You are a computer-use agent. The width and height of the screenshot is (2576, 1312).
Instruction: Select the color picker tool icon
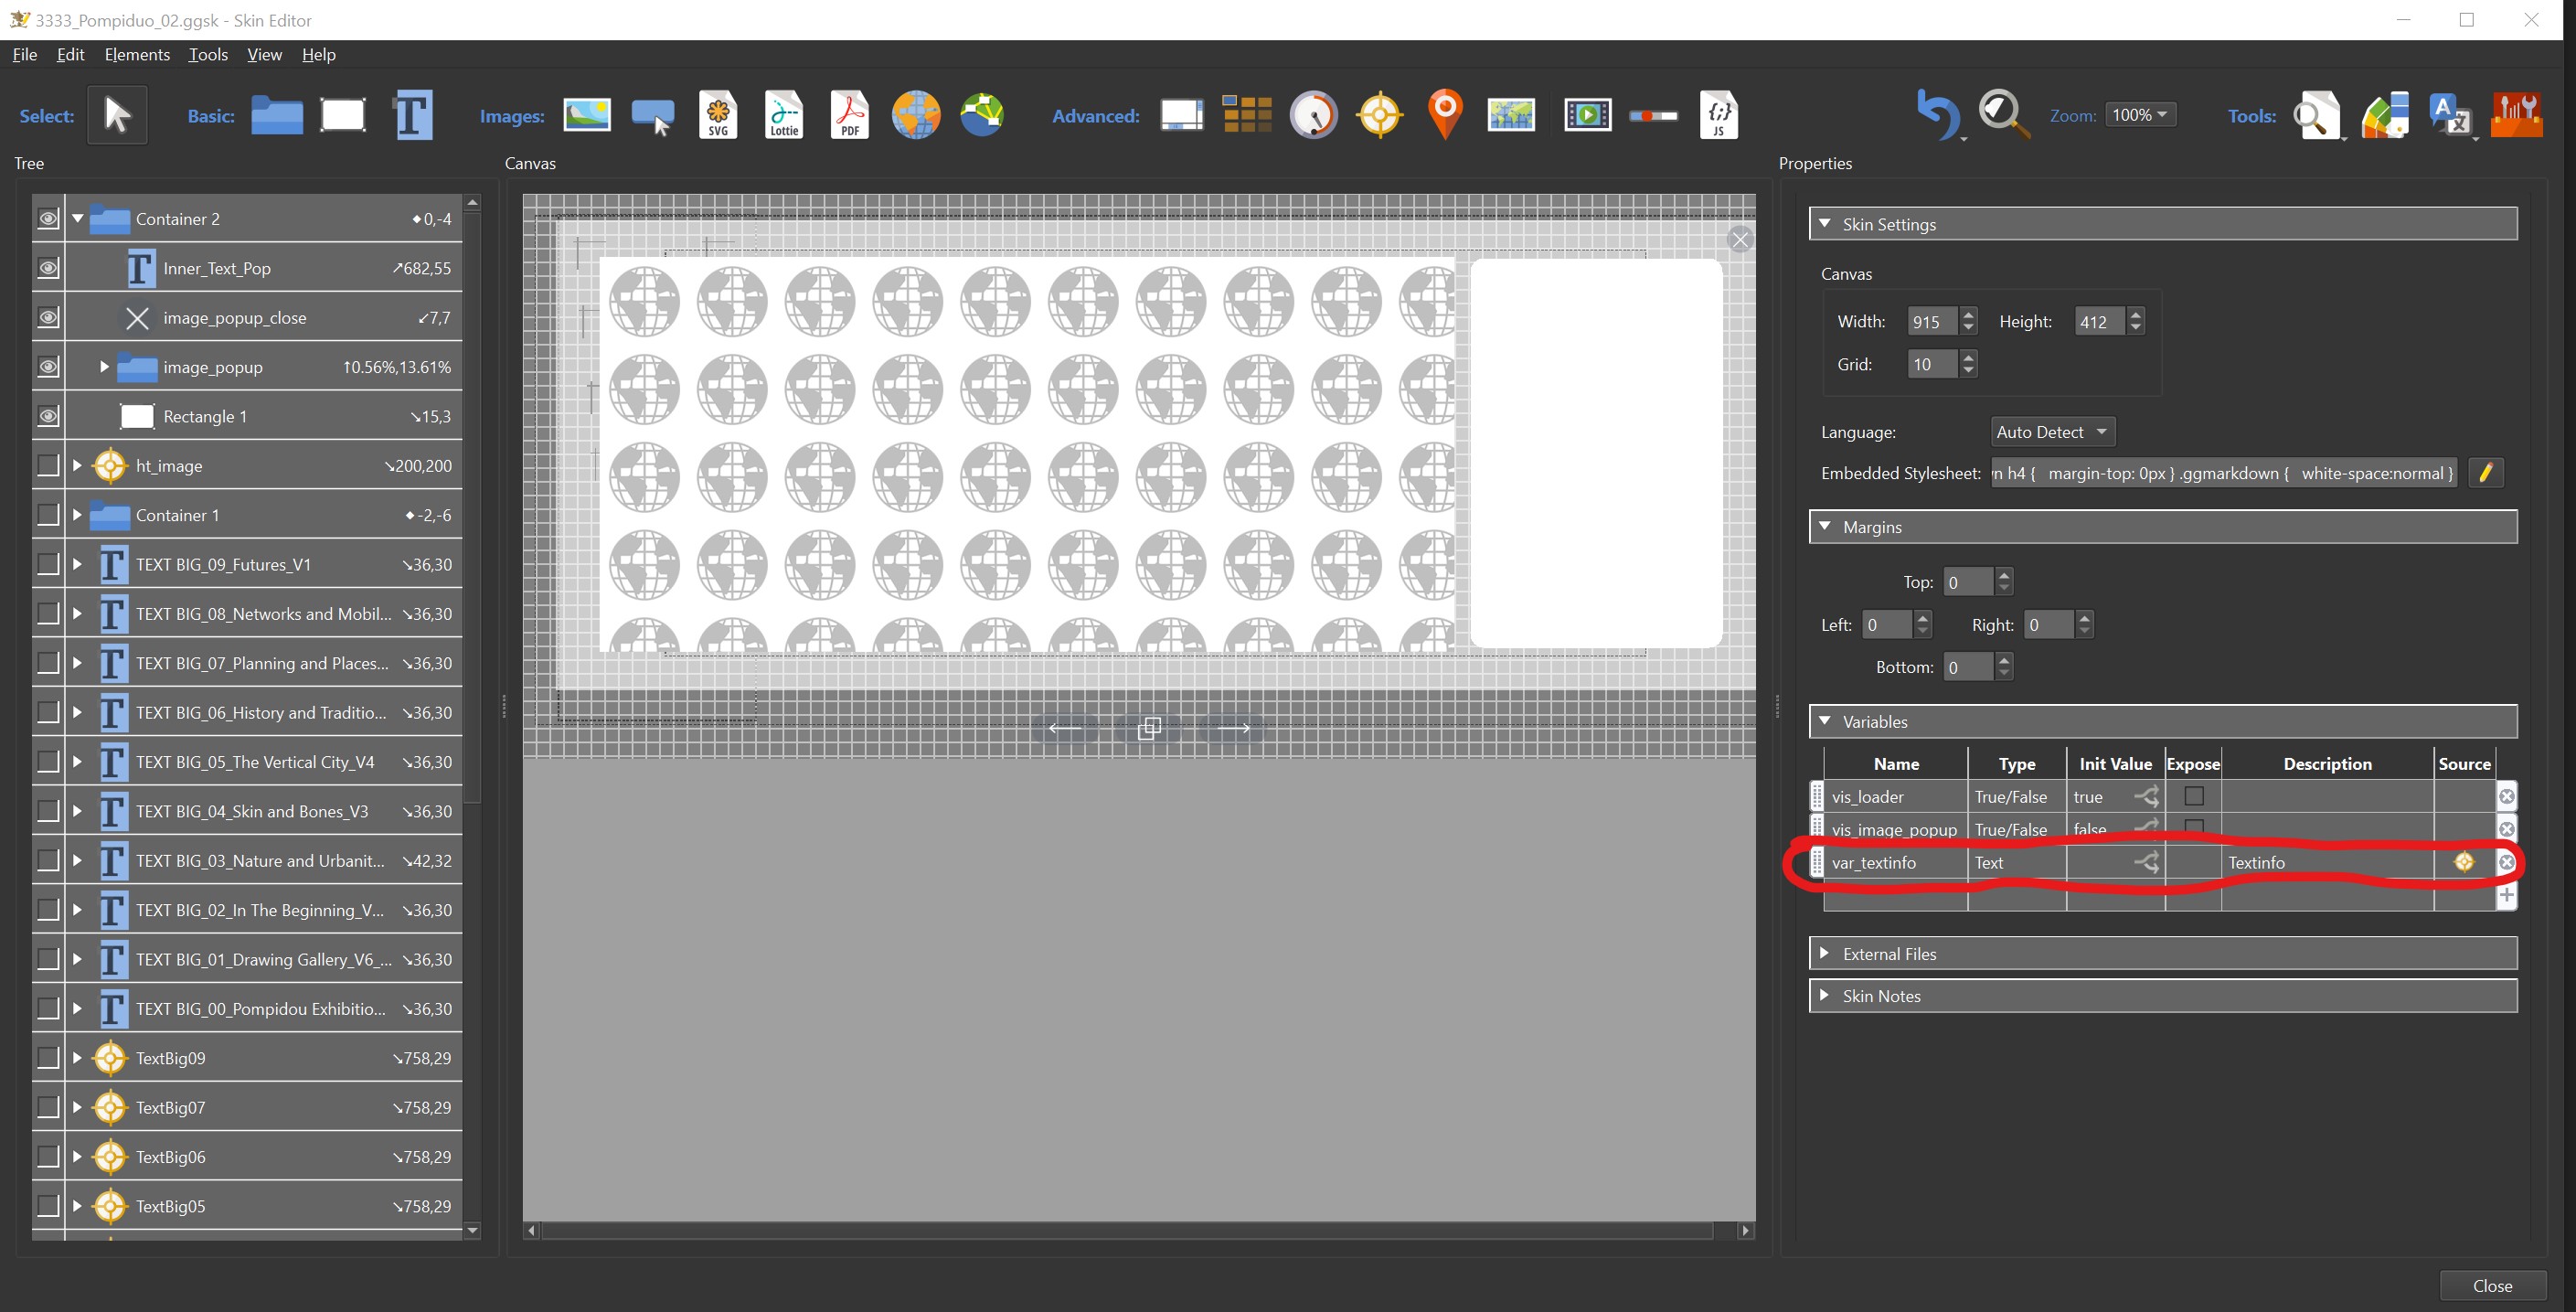(x=2384, y=113)
